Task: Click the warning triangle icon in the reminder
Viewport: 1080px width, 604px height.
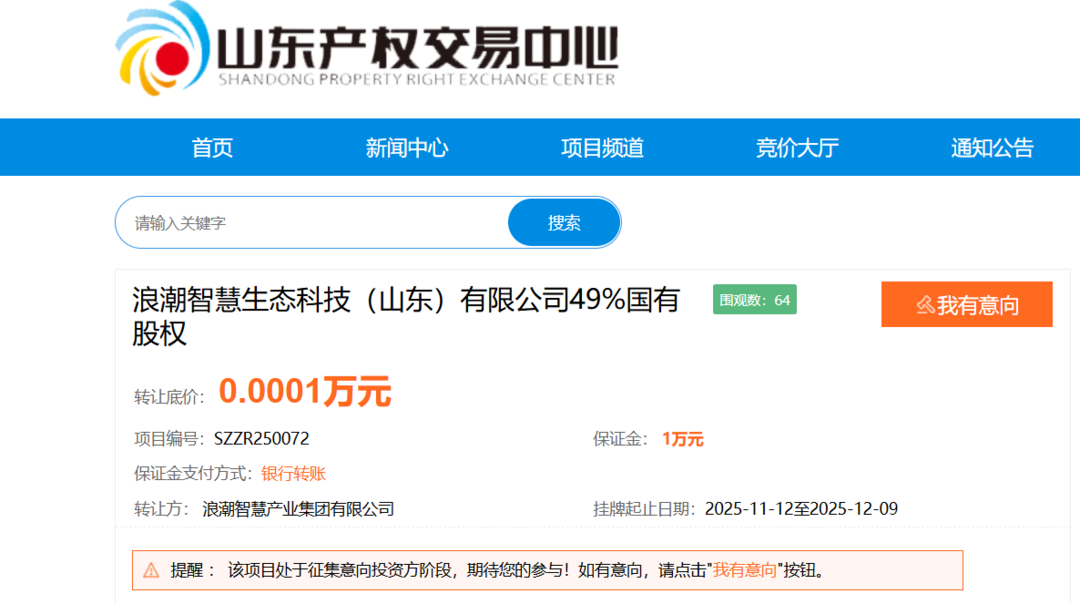Action: click(x=151, y=570)
